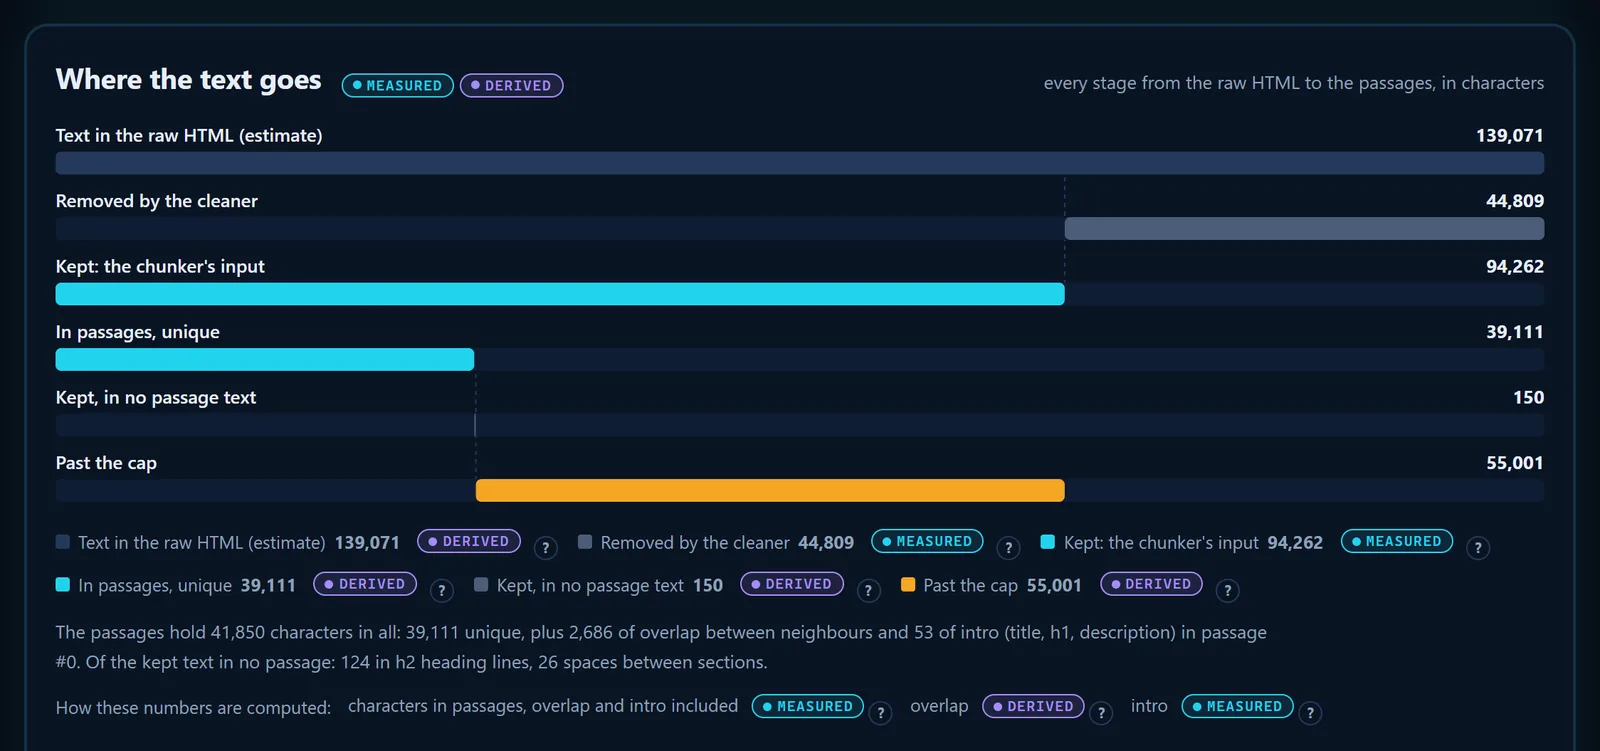Click the value 39,111 at the In passages row's right end

1515,332
